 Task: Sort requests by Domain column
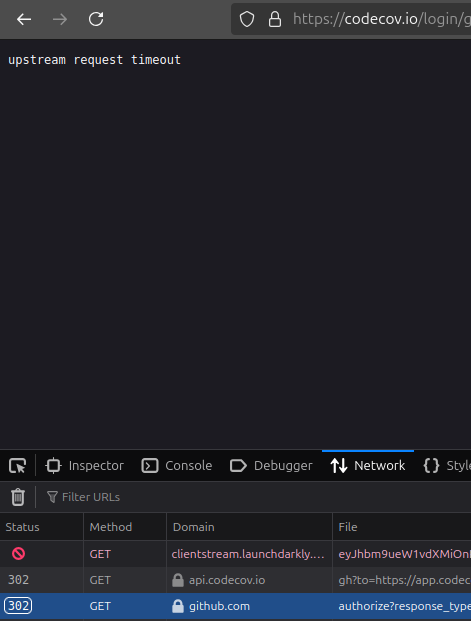point(249,527)
